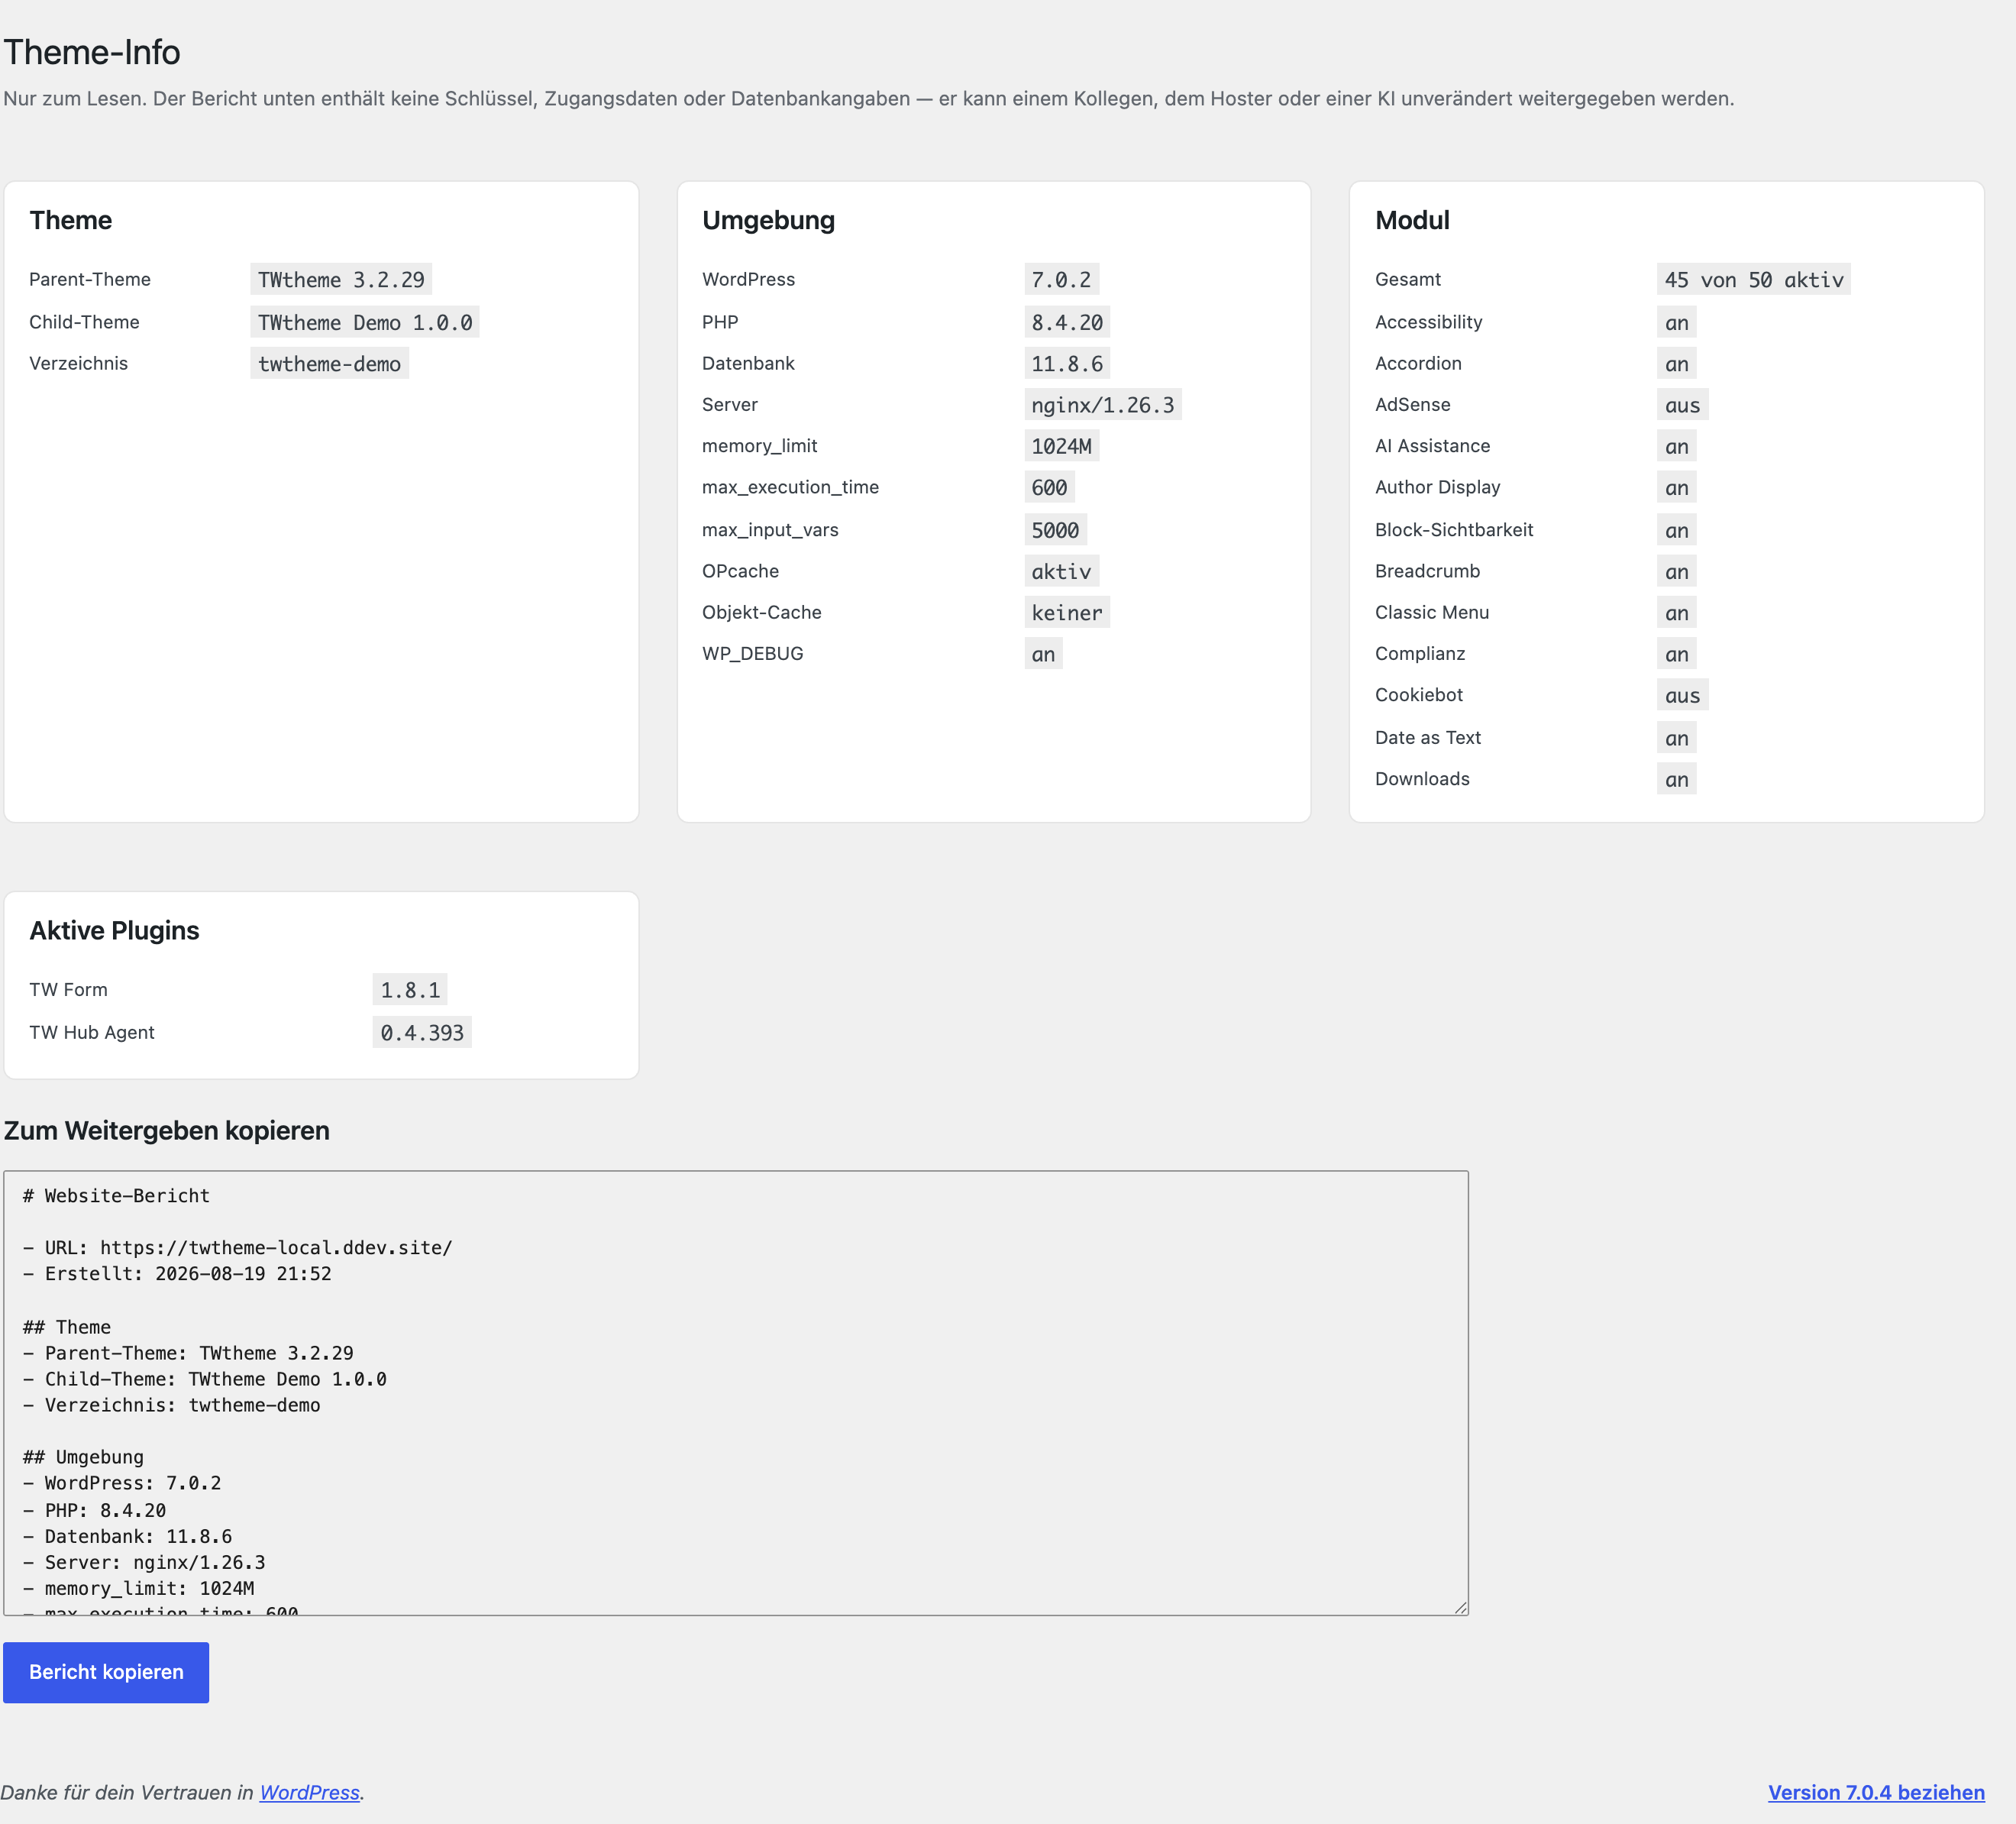Click the Date as Text module label
This screenshot has width=2016, height=1824.
[1427, 737]
